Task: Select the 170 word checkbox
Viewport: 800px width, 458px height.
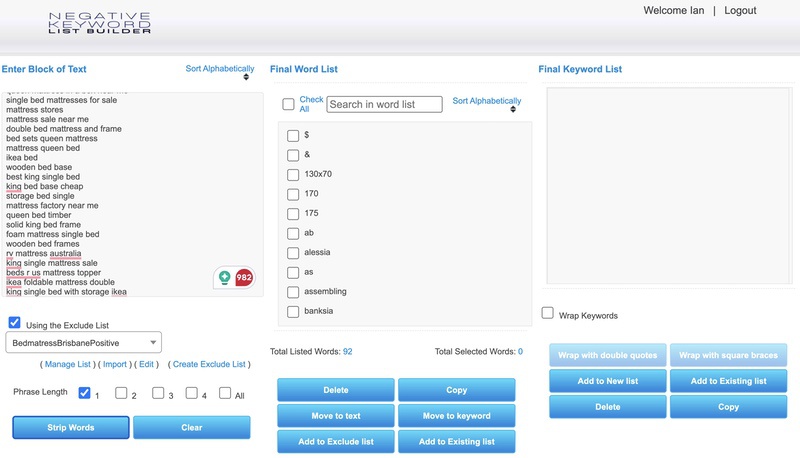Action: coord(293,194)
